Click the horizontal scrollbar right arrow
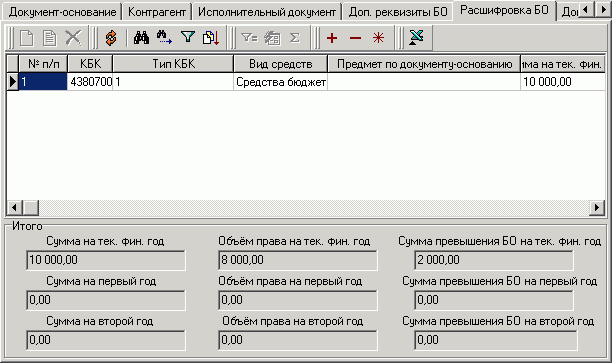Image resolution: width=612 pixels, height=363 pixels. coord(597,207)
